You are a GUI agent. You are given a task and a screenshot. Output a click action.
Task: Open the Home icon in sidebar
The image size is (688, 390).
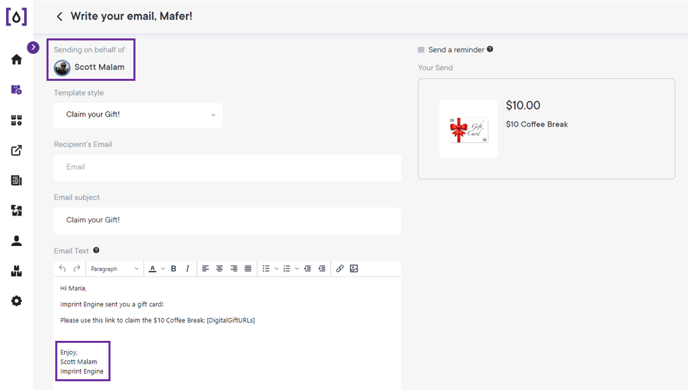(x=16, y=59)
